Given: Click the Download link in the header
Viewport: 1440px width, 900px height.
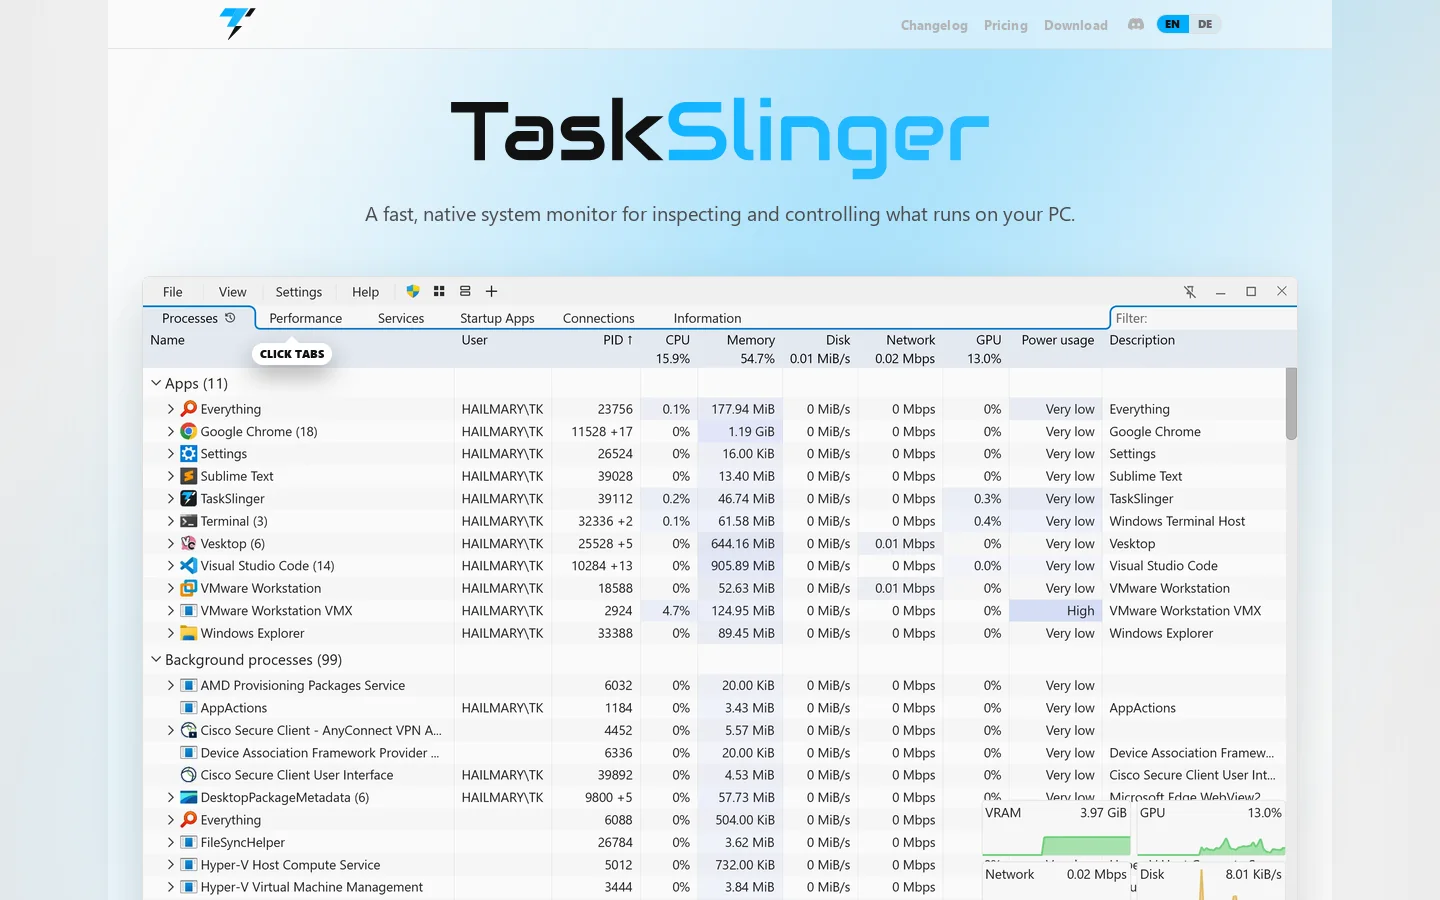Looking at the screenshot, I should (x=1076, y=25).
